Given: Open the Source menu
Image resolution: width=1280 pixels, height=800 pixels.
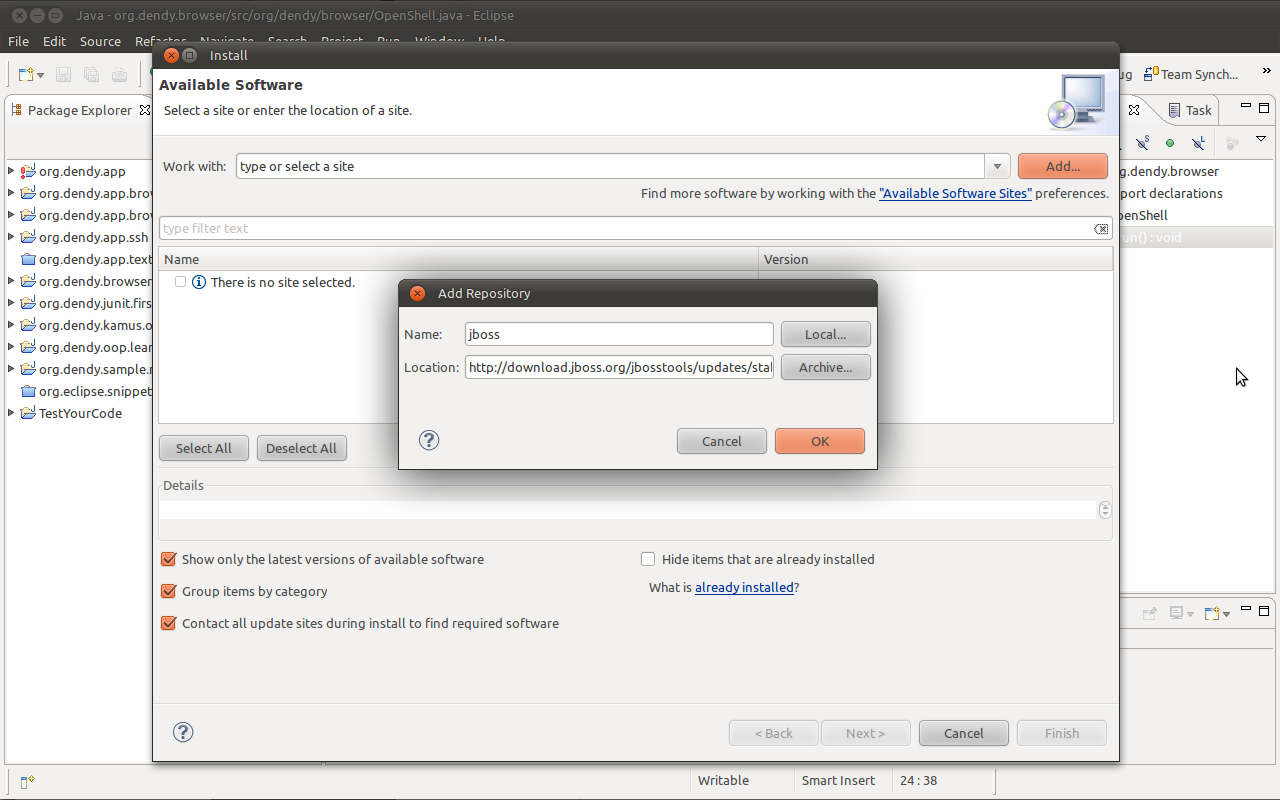Looking at the screenshot, I should (x=100, y=41).
